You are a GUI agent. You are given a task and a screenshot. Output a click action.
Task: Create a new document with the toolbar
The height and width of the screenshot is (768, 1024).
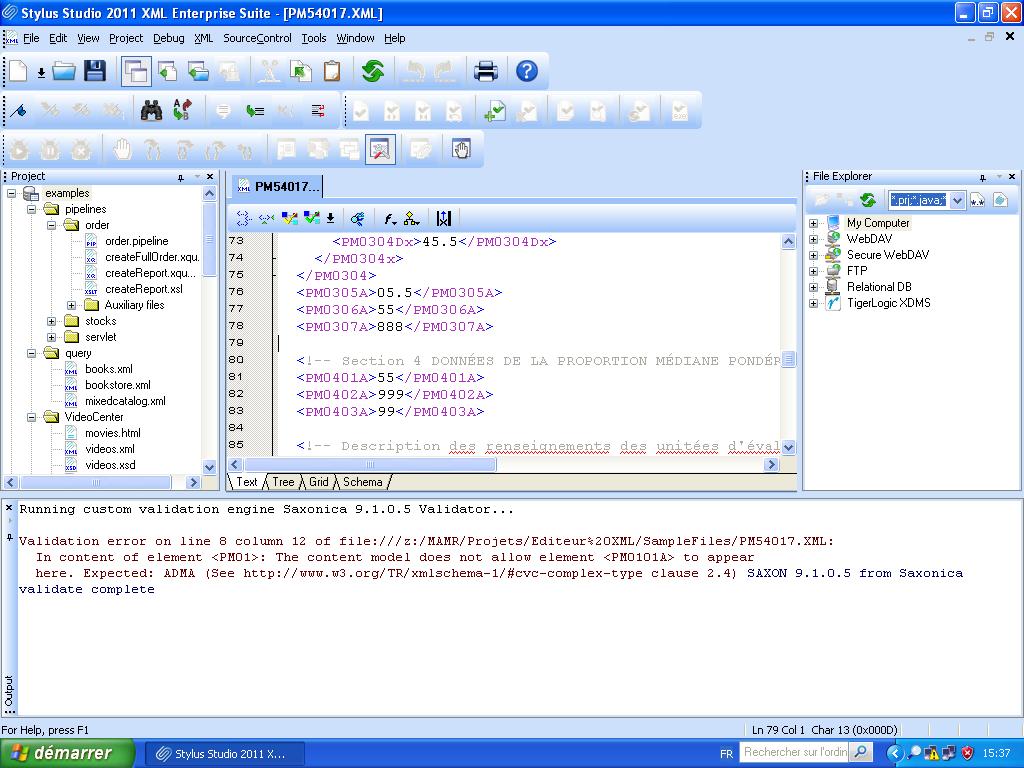point(18,71)
